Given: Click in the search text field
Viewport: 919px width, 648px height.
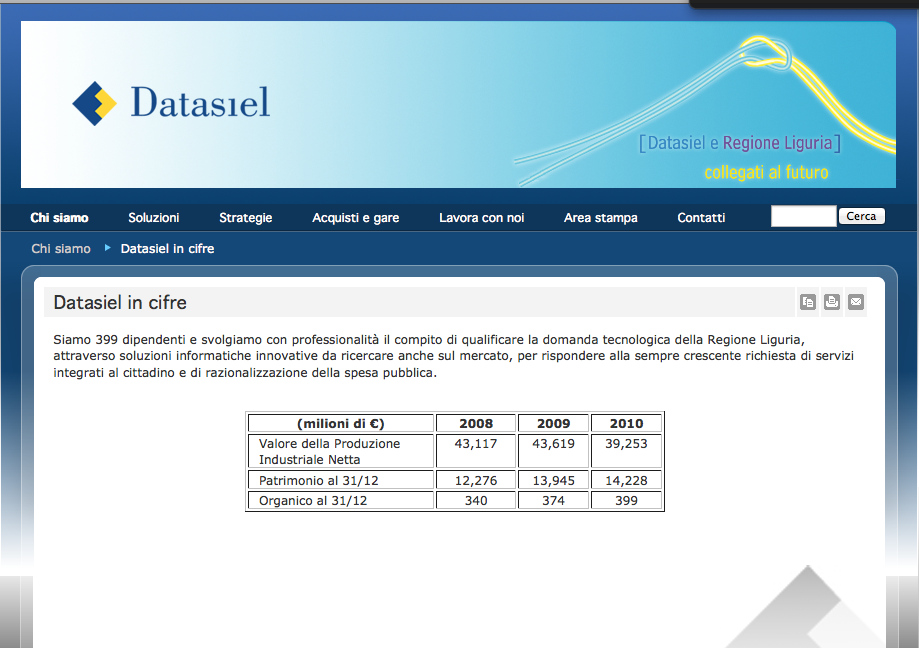Looking at the screenshot, I should click(x=803, y=216).
